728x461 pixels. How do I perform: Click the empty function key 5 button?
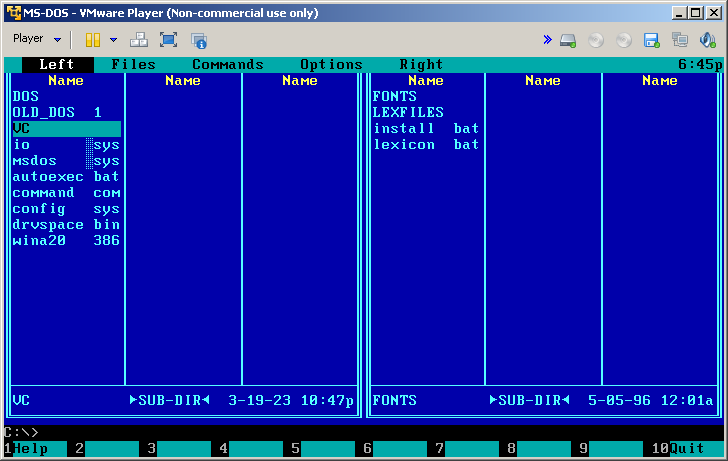point(323,448)
